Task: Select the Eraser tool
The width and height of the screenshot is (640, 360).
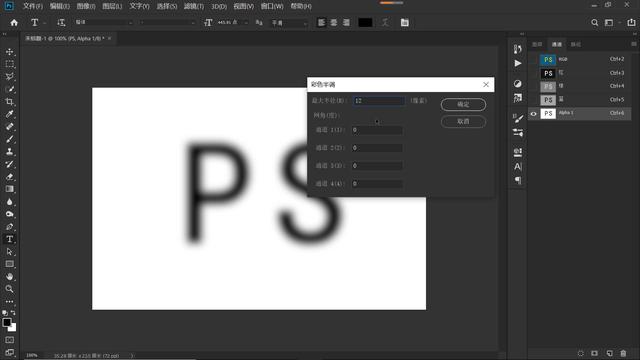Action: click(x=9, y=177)
